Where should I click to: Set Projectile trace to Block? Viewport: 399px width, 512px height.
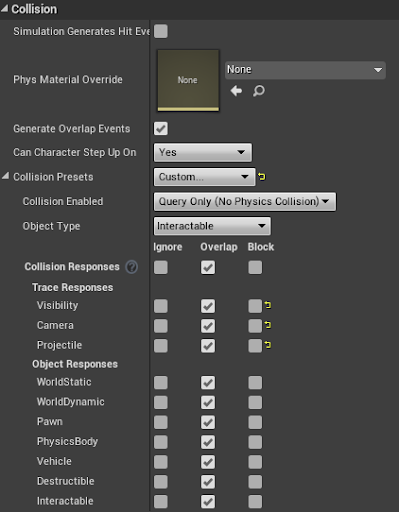pyautogui.click(x=255, y=346)
